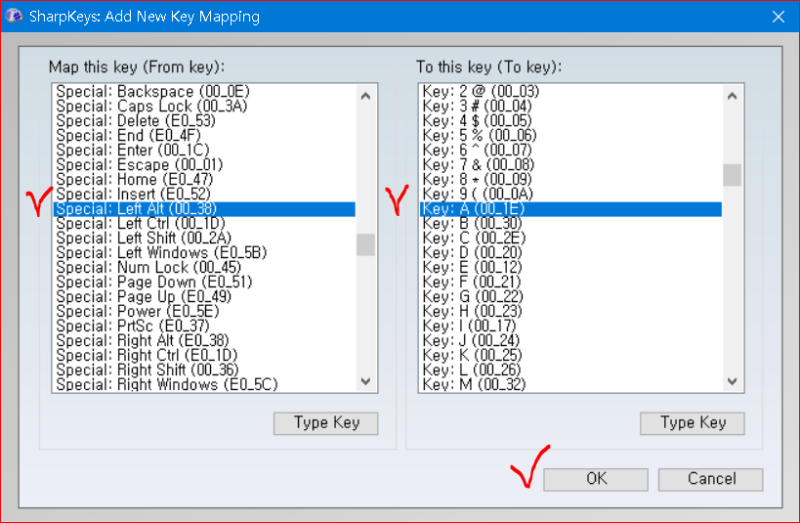Cancel the new key mapping
The image size is (800, 523).
click(711, 479)
